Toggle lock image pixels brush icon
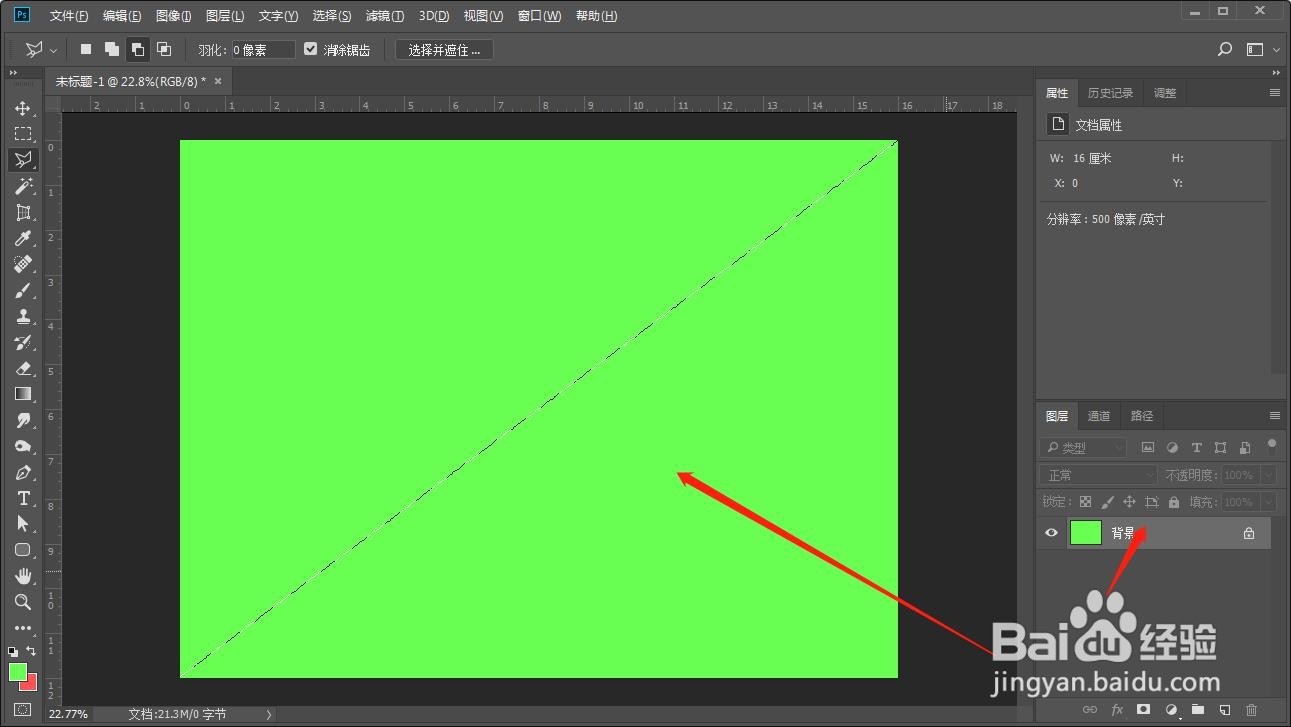This screenshot has width=1291, height=727. 1107,502
